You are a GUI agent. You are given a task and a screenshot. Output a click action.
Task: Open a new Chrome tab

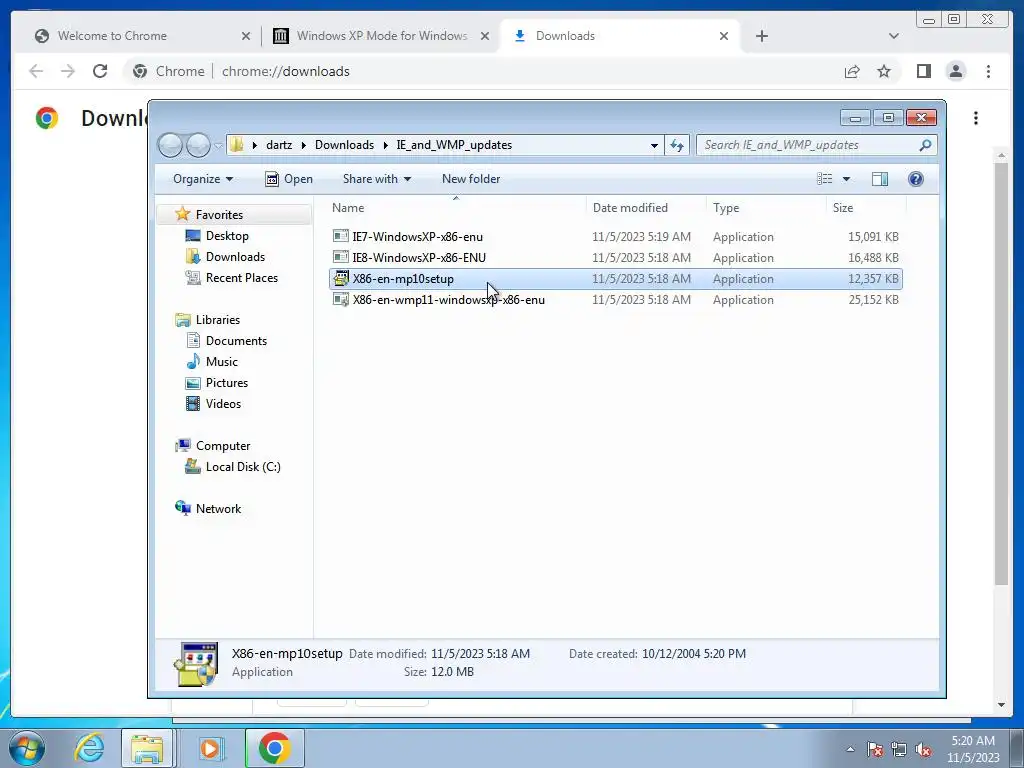coord(761,36)
